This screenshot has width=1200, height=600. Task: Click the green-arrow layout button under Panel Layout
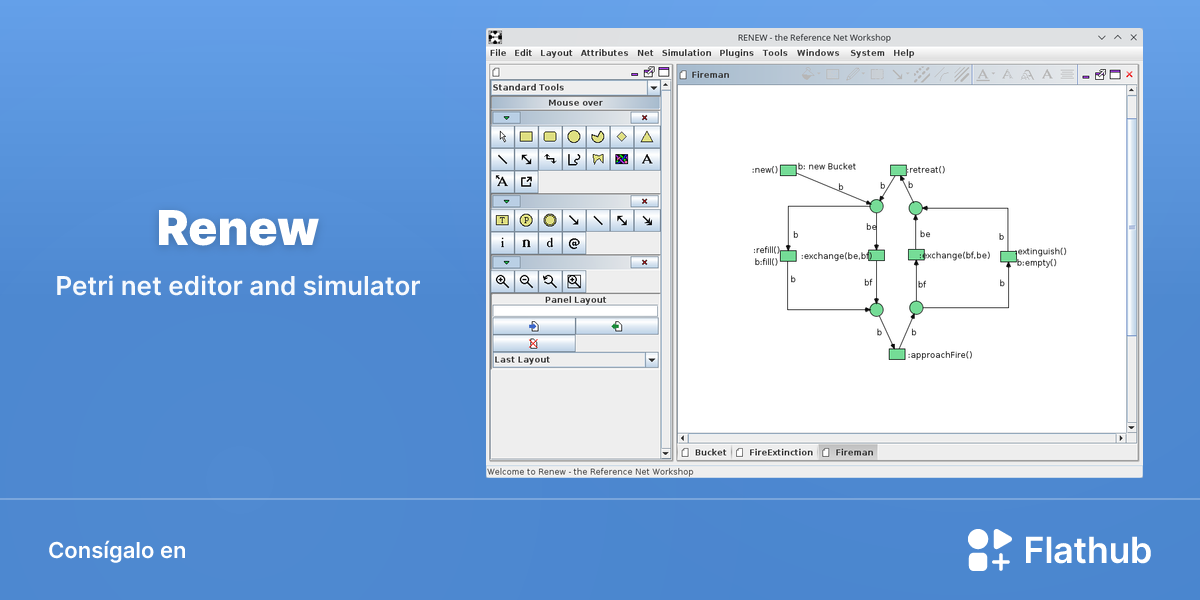pos(617,326)
